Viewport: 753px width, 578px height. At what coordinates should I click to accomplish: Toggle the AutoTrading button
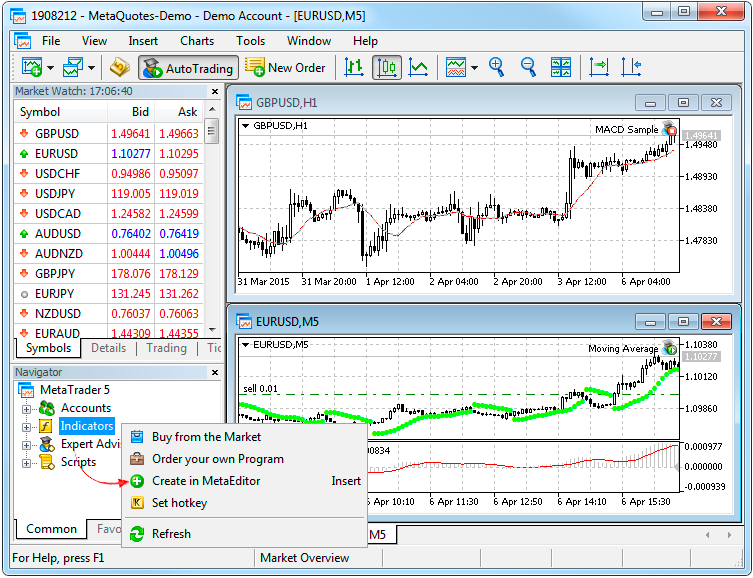188,68
